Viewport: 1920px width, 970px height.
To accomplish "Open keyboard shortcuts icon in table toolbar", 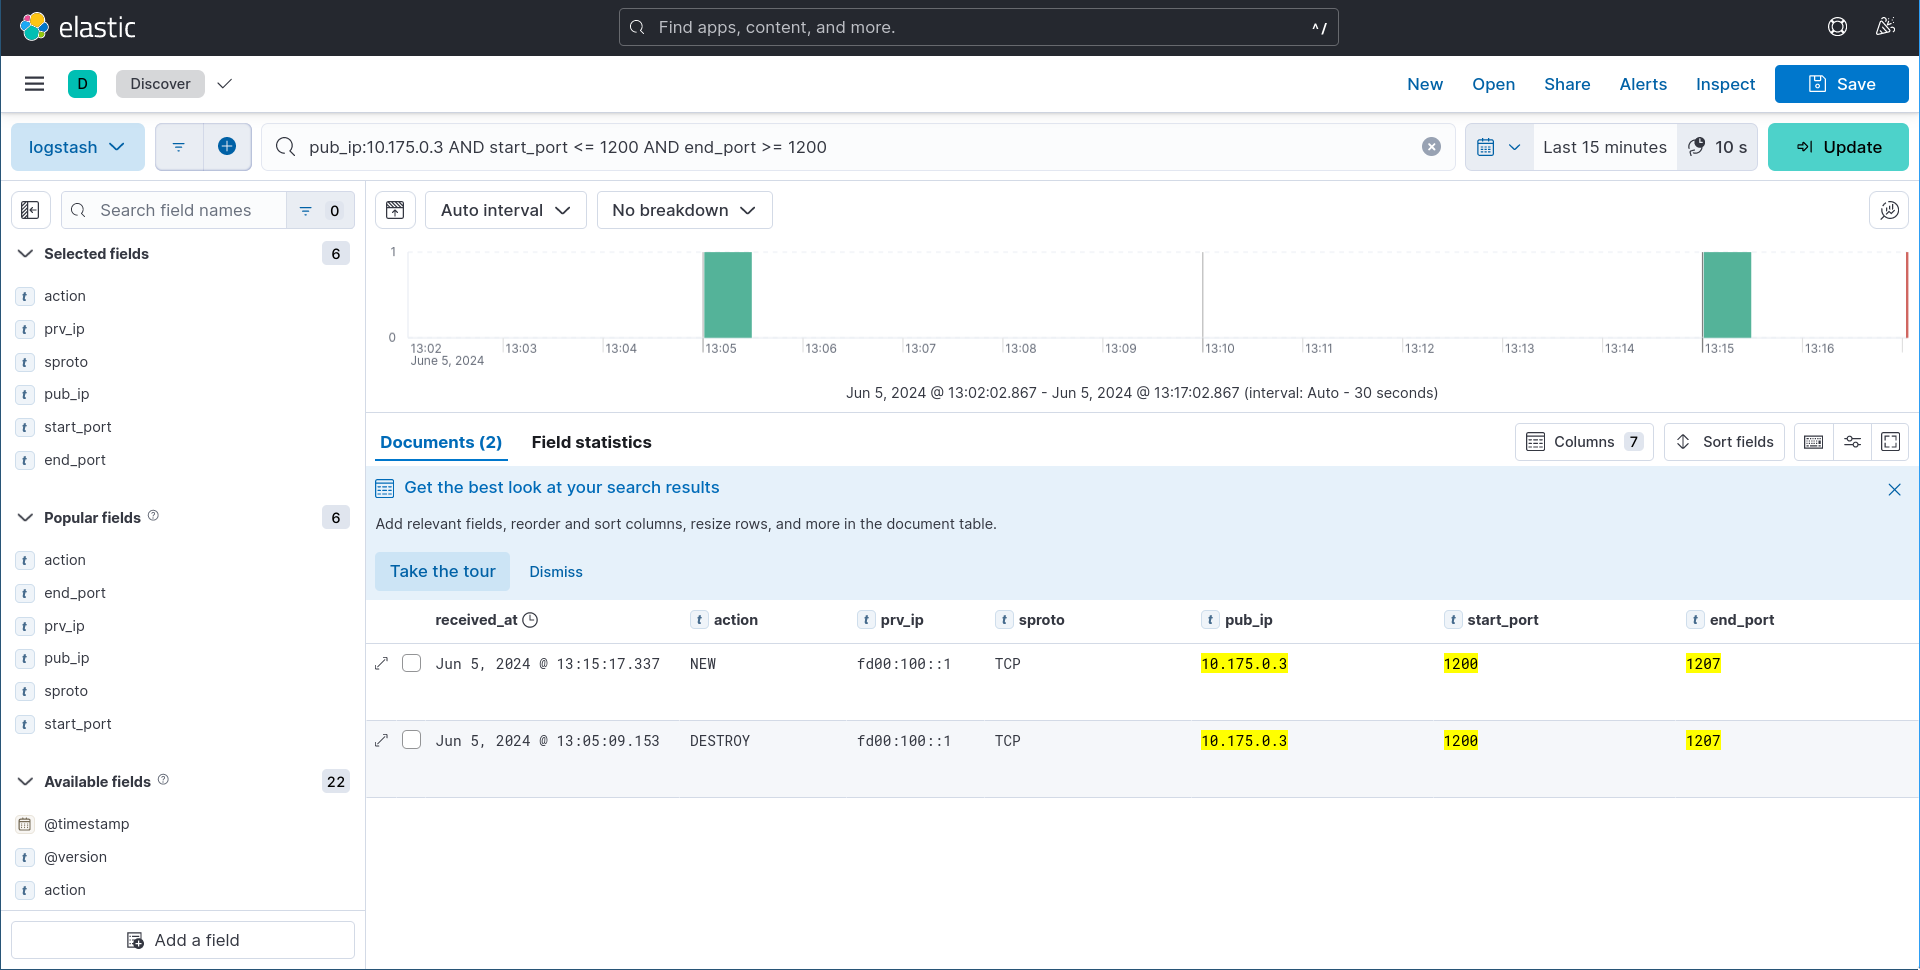I will pyautogui.click(x=1813, y=442).
